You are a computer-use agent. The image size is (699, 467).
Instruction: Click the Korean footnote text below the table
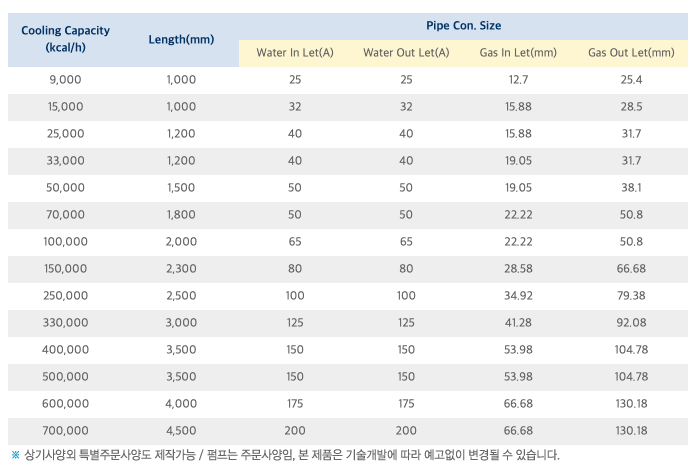(290, 455)
